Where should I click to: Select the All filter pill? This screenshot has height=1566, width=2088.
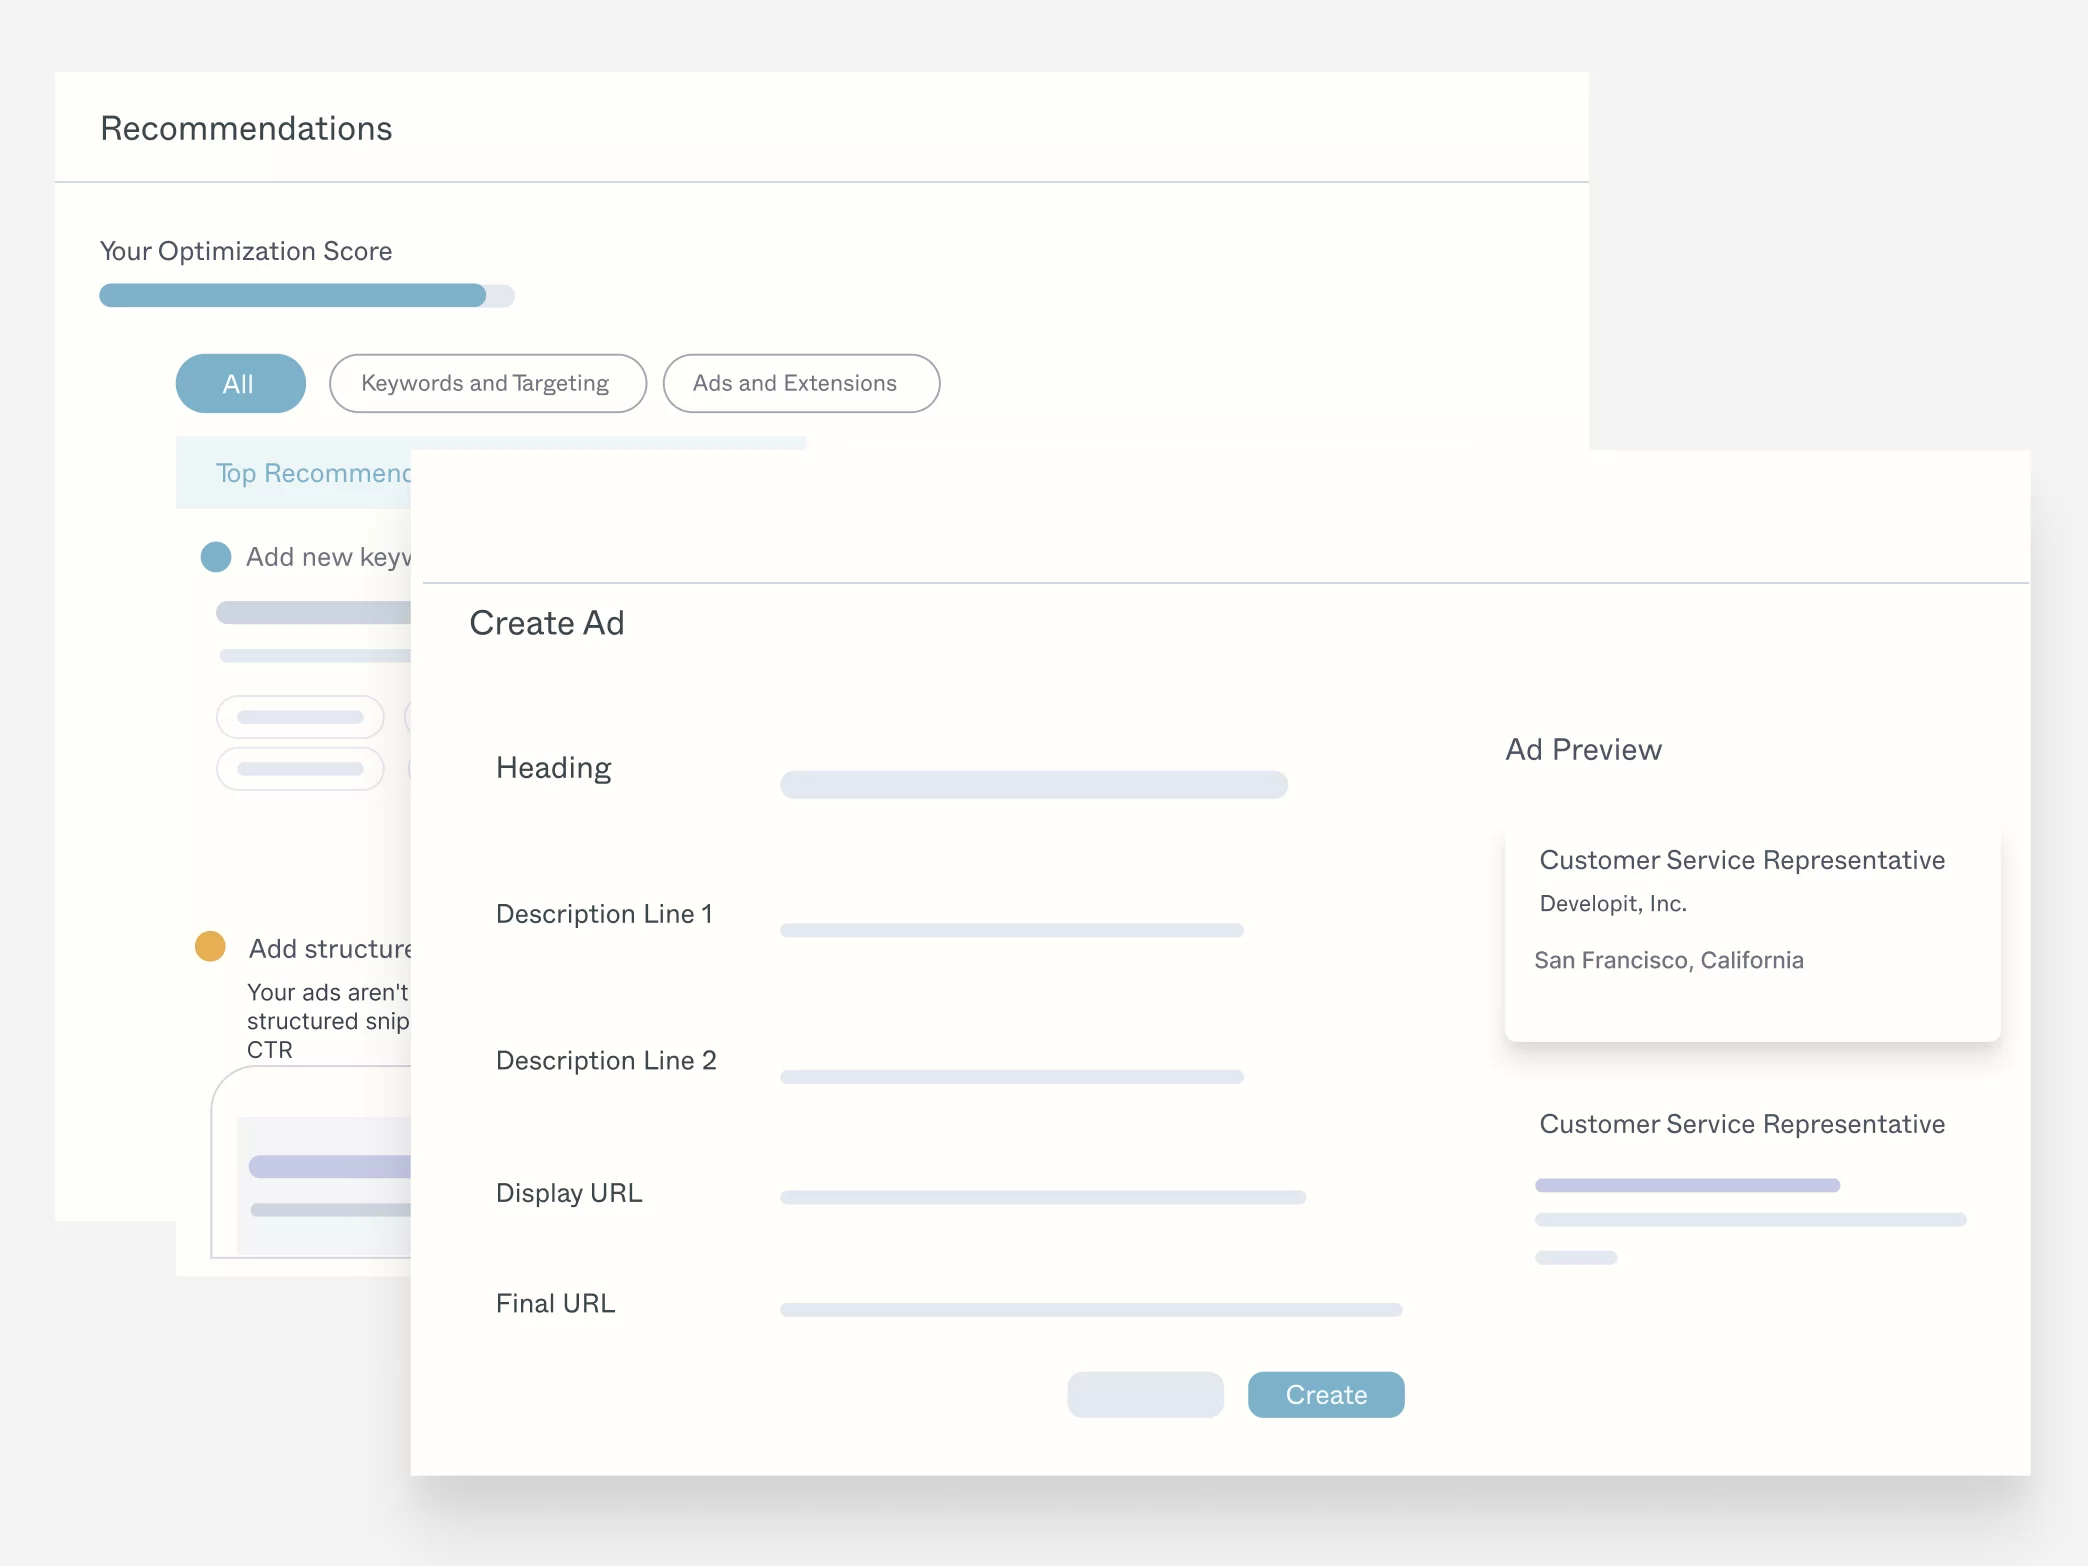[240, 384]
